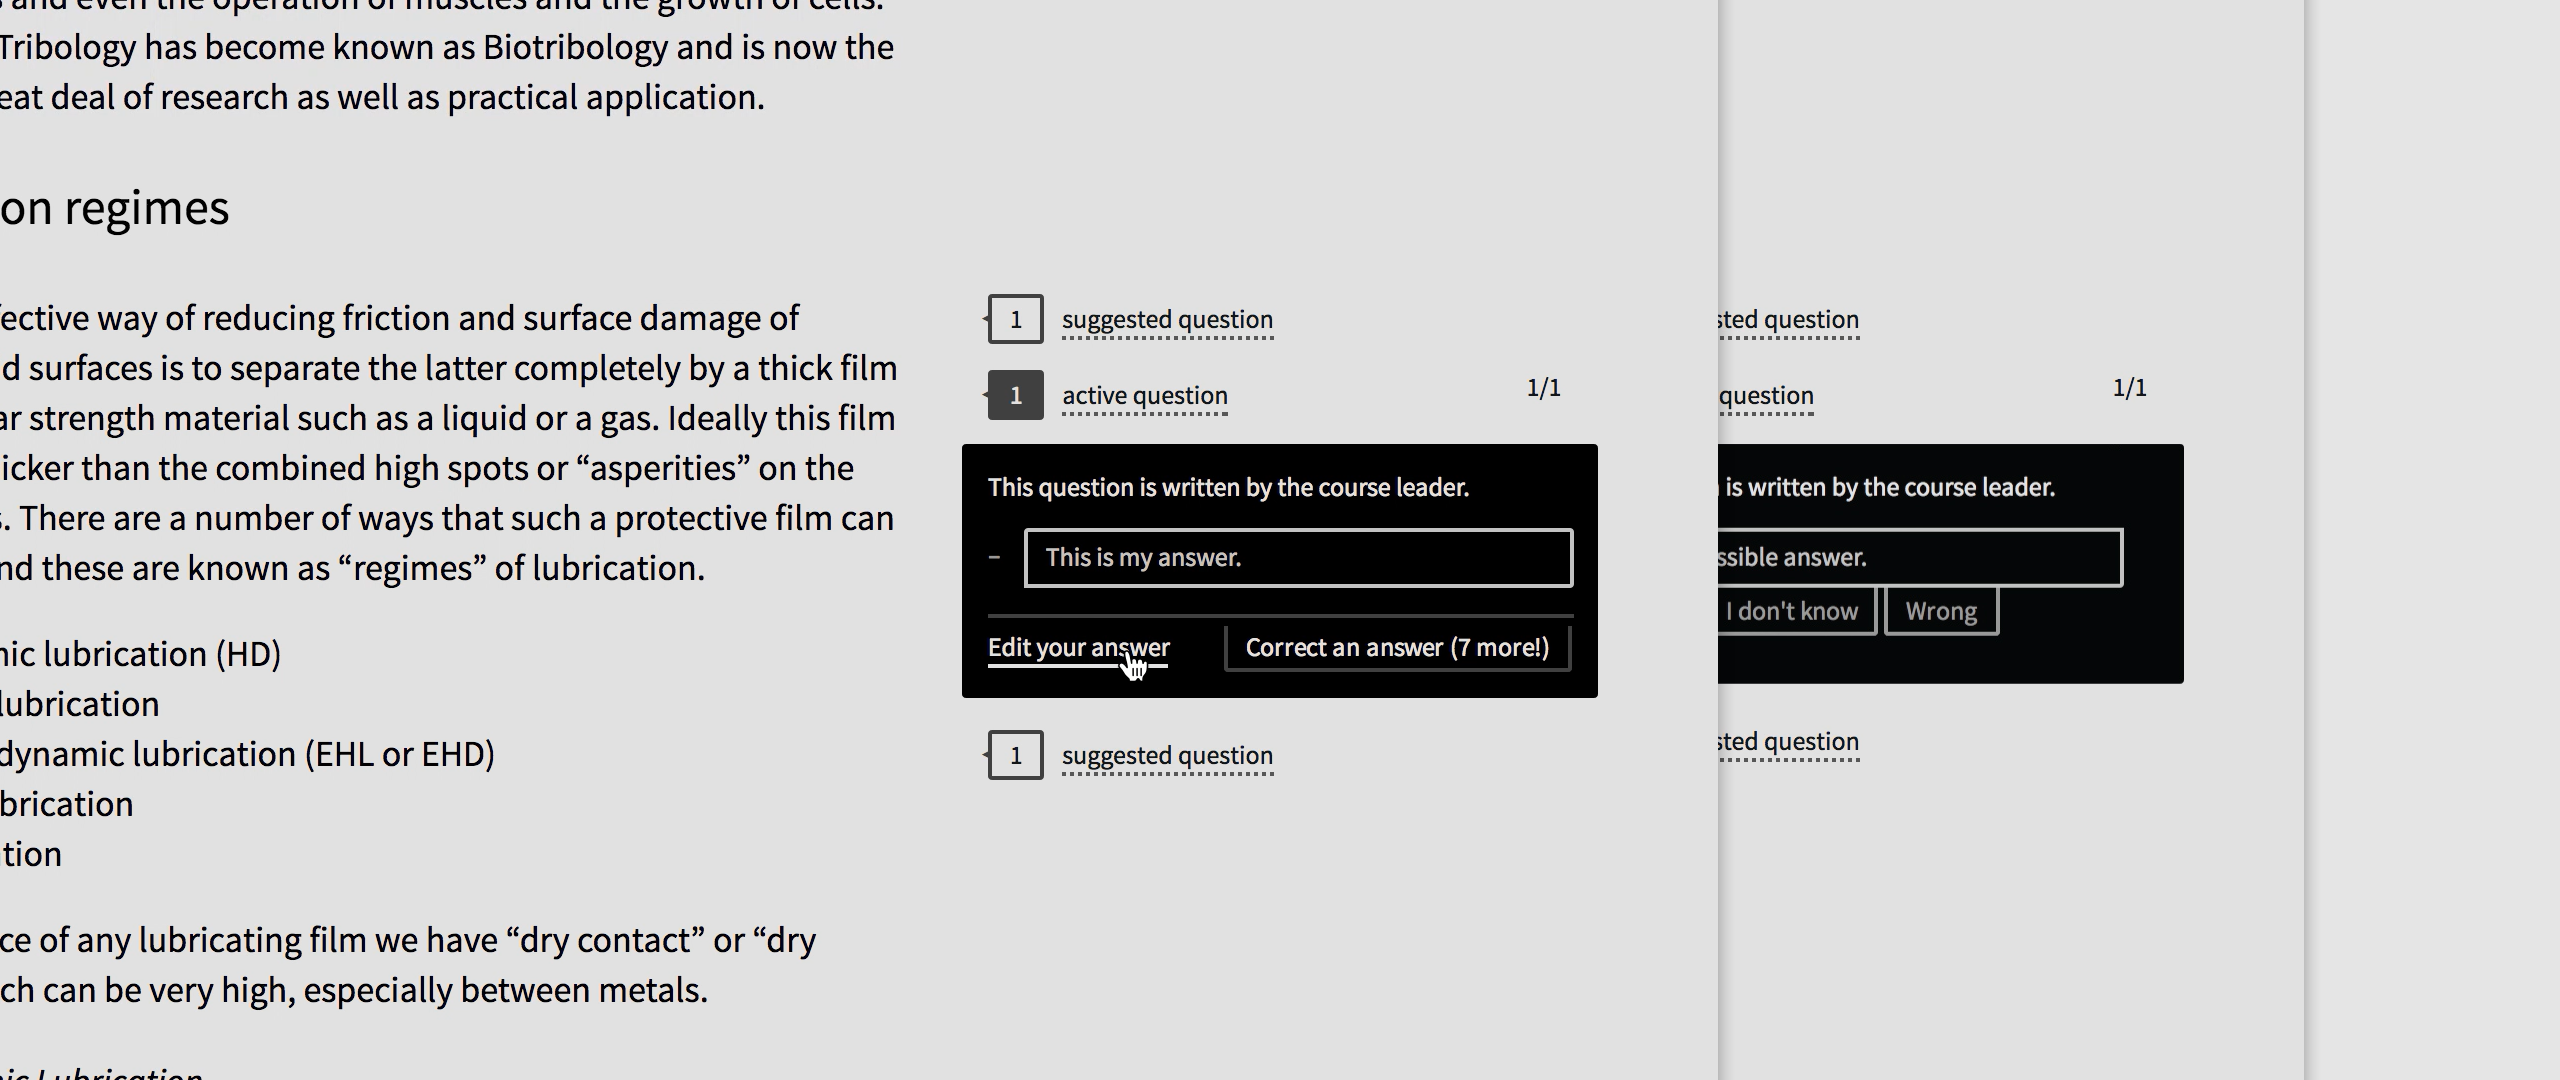Click the "1/1" progress counter on left panel

pyautogui.click(x=1544, y=388)
